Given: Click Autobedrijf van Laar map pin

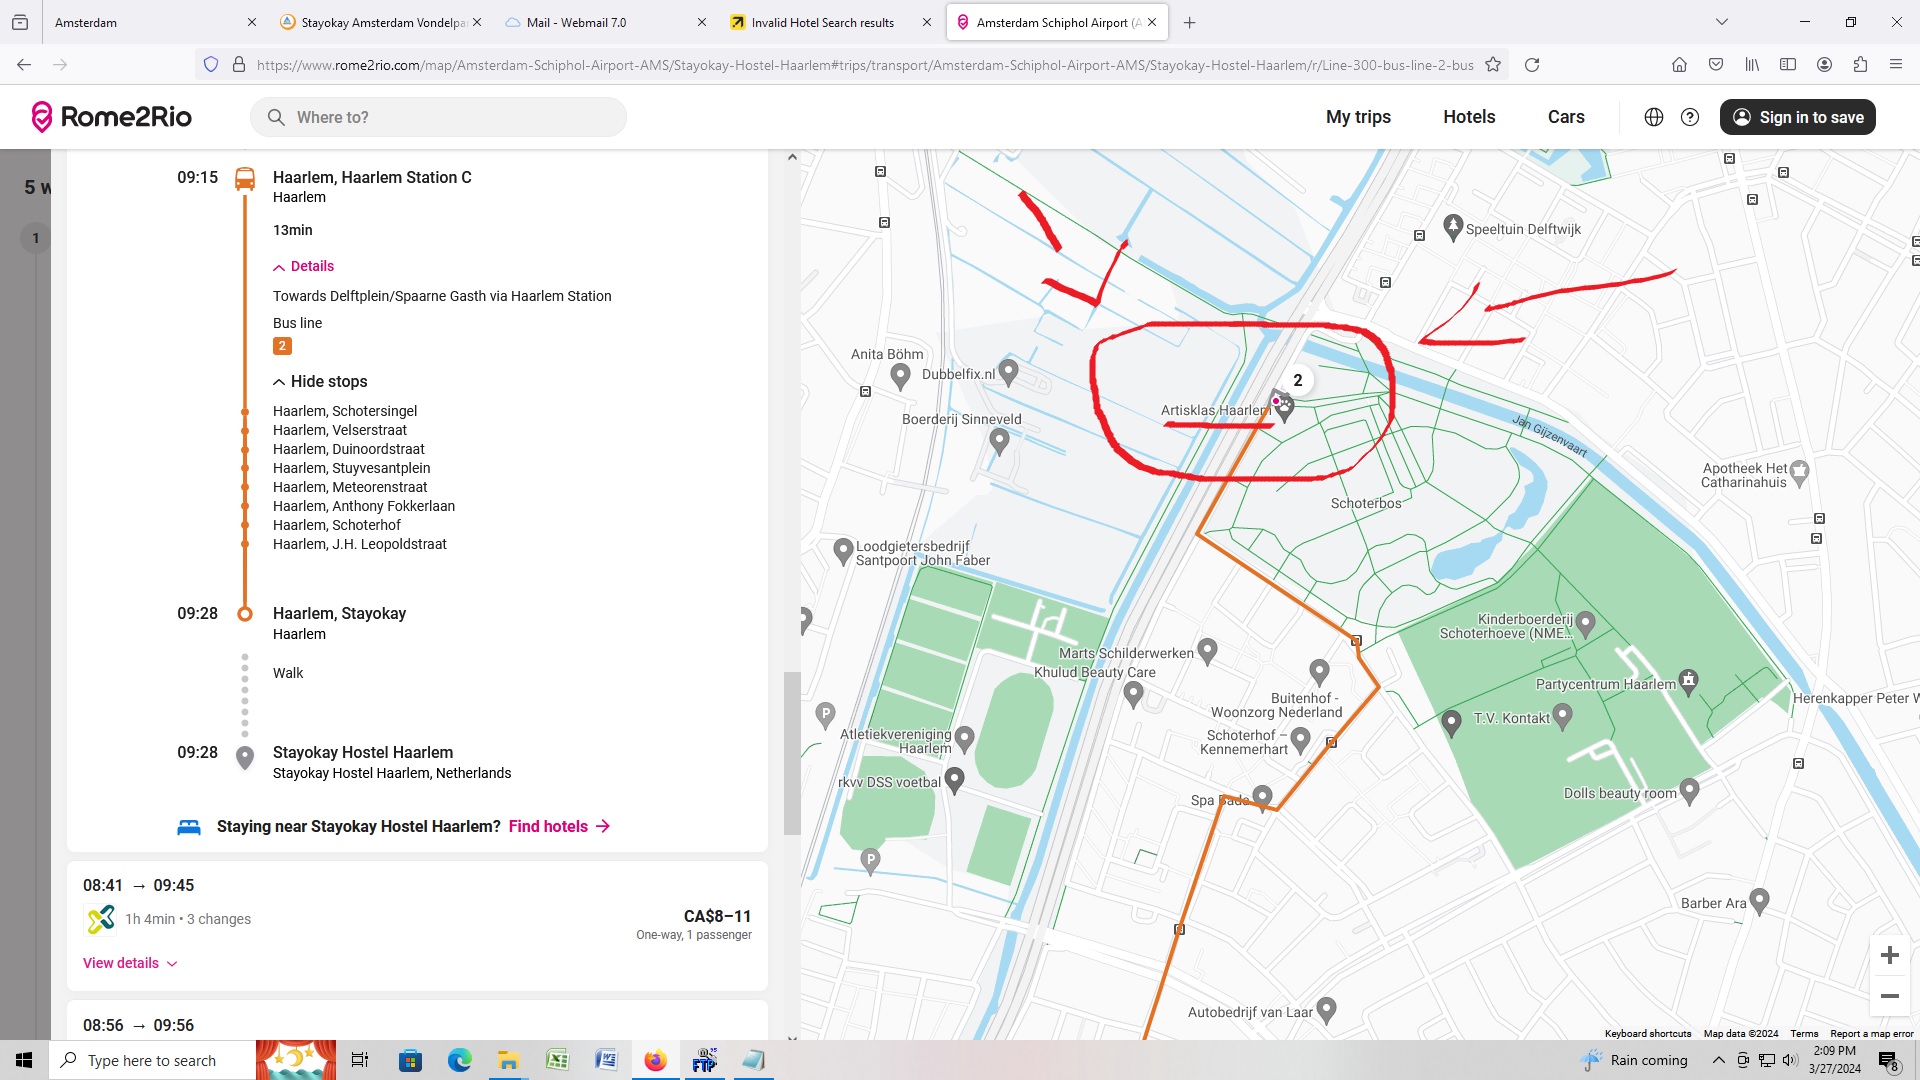Looking at the screenshot, I should coord(1327,1010).
